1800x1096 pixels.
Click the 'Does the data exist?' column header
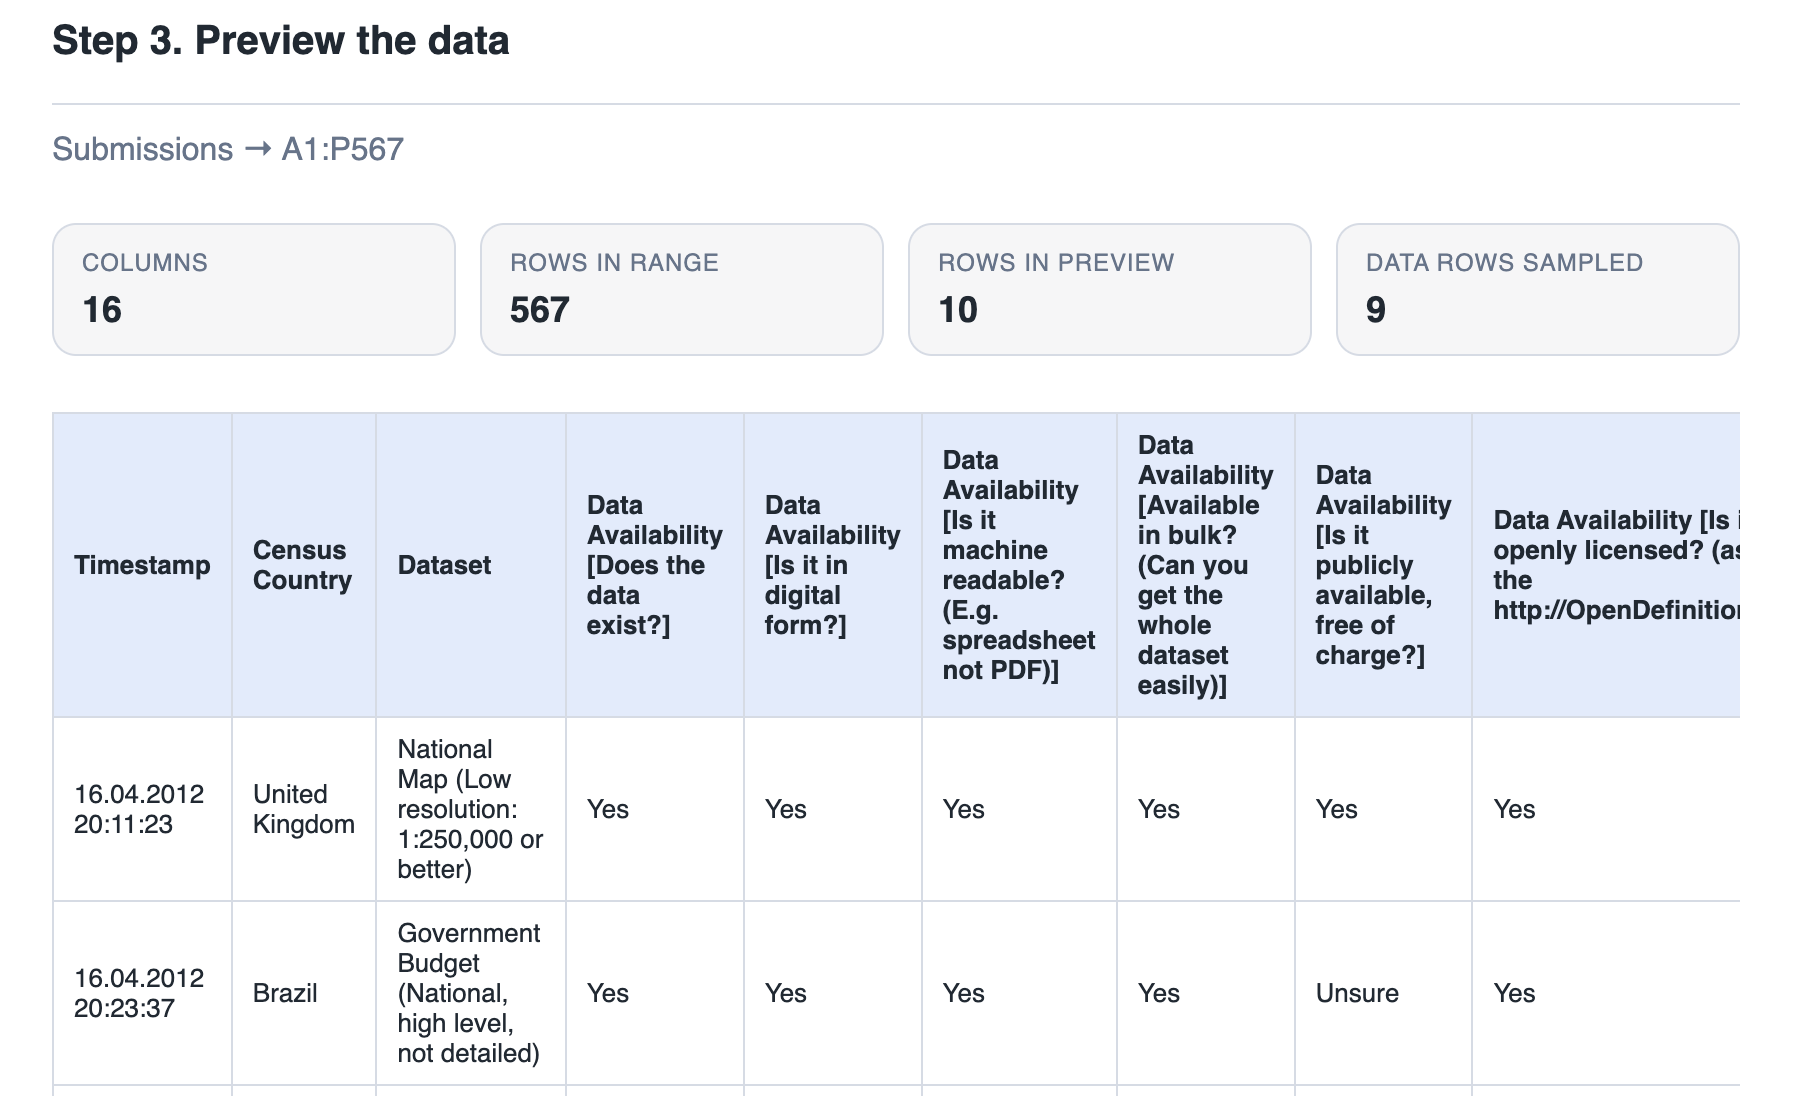pyautogui.click(x=652, y=565)
